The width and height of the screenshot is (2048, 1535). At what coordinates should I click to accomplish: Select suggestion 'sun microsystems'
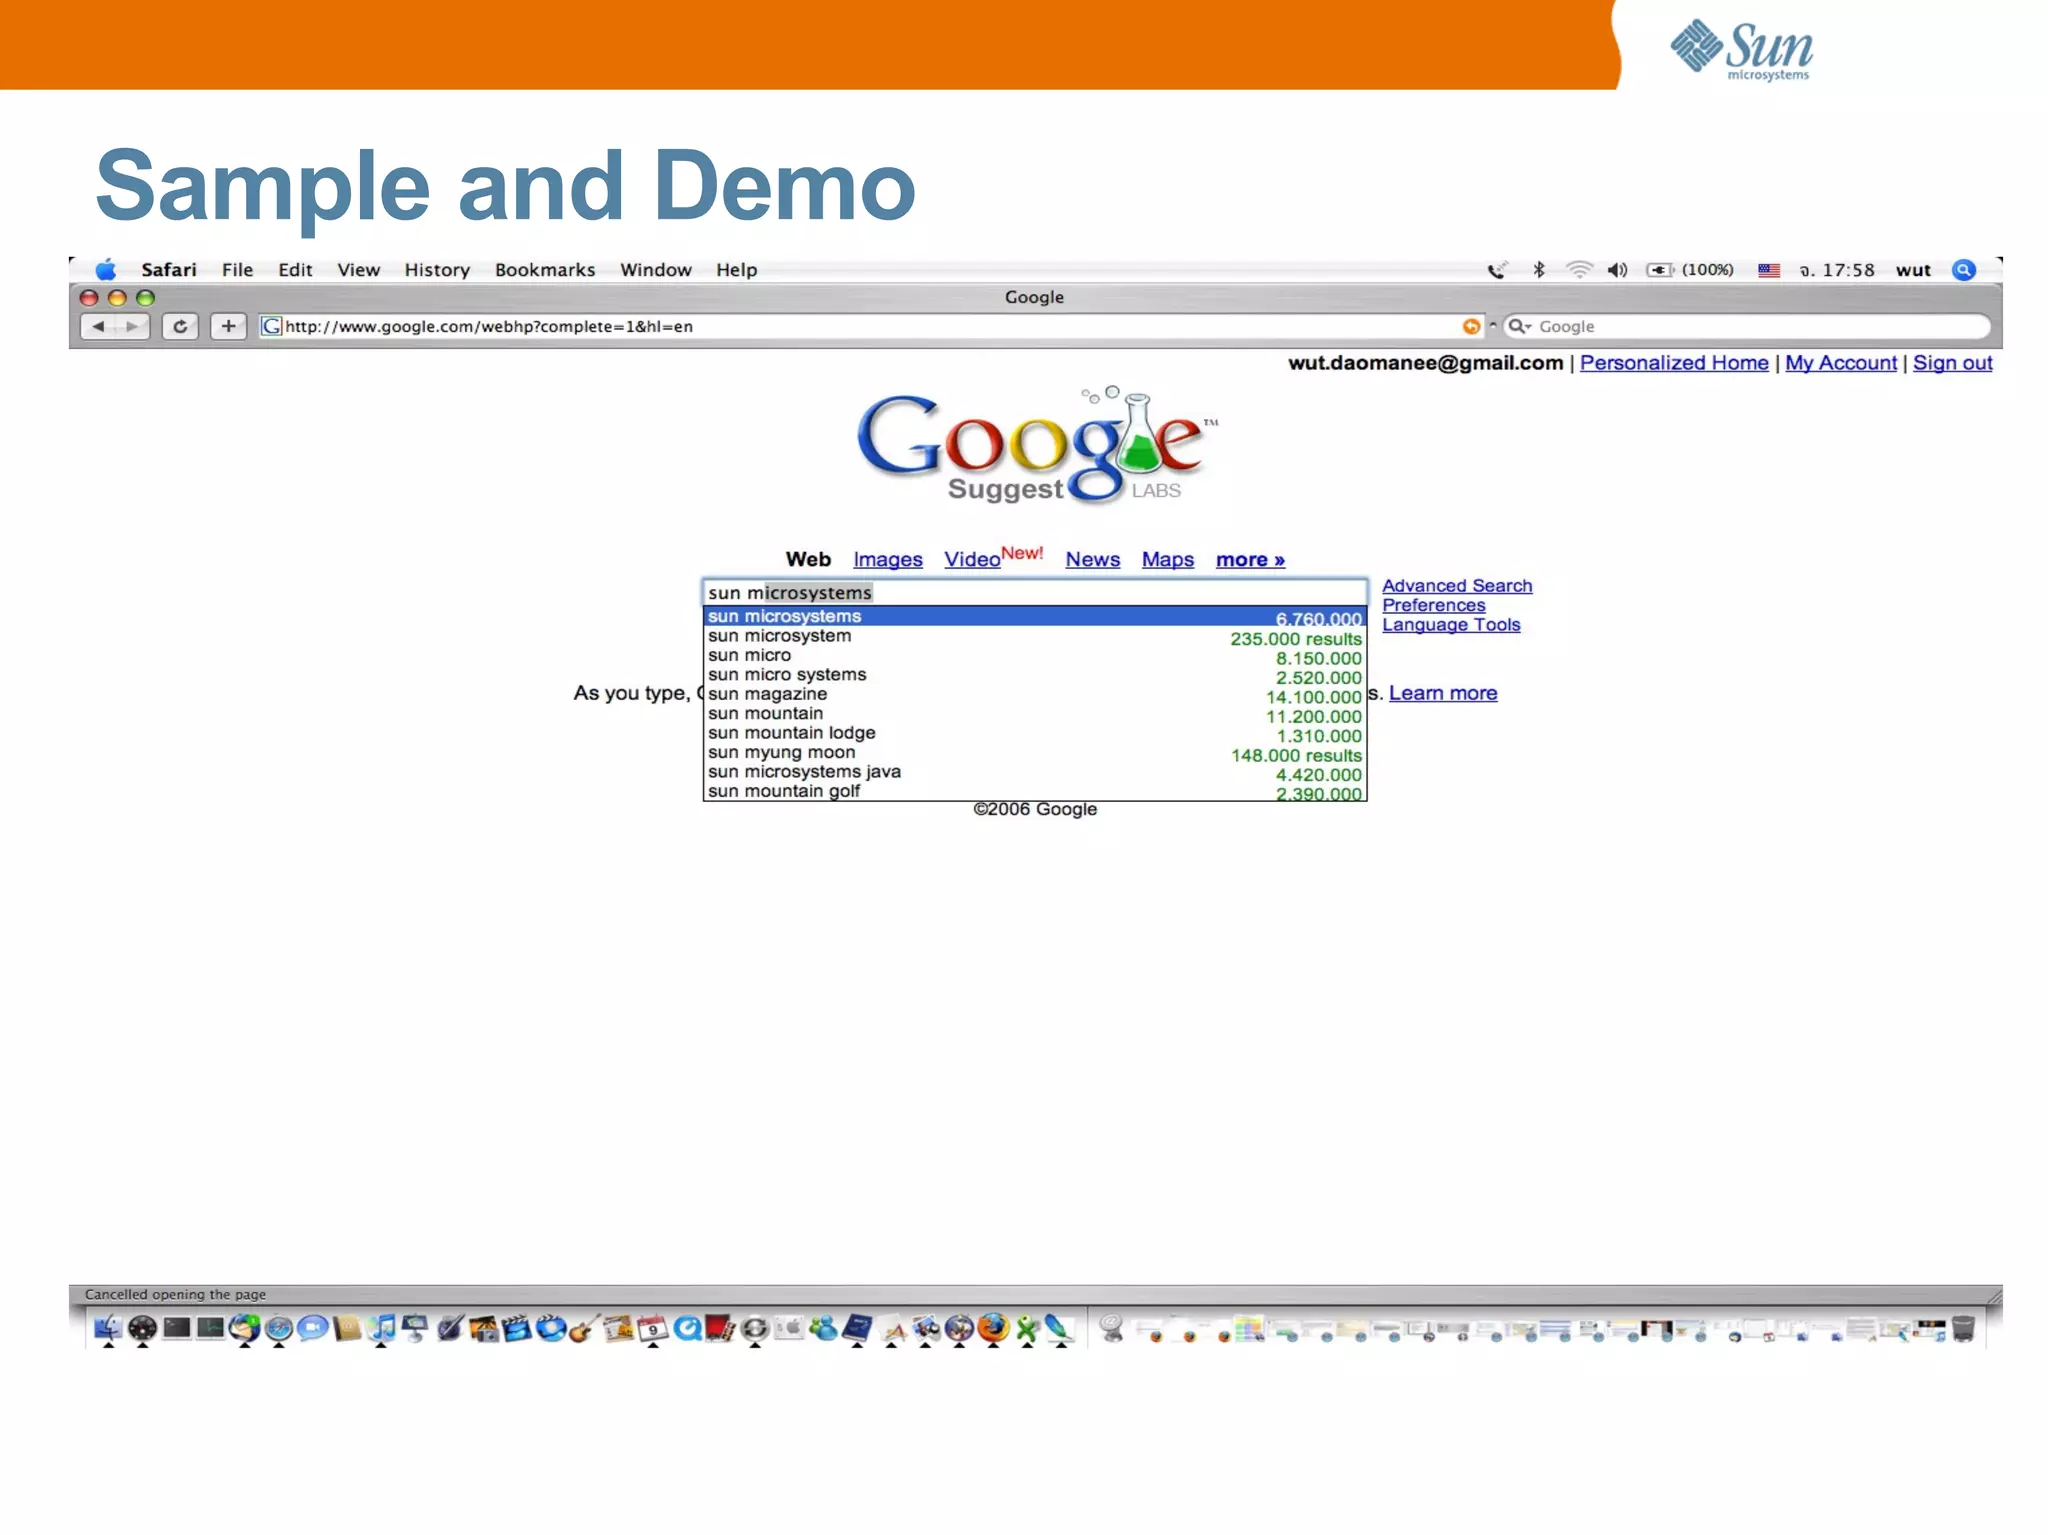point(1035,616)
